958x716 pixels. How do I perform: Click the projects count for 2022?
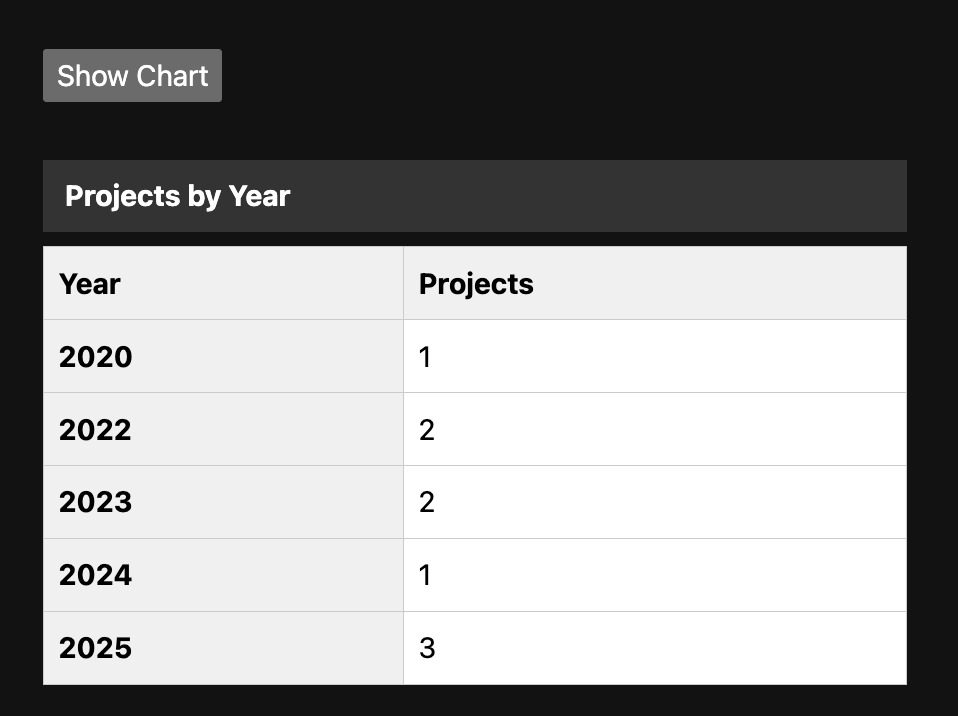(426, 430)
